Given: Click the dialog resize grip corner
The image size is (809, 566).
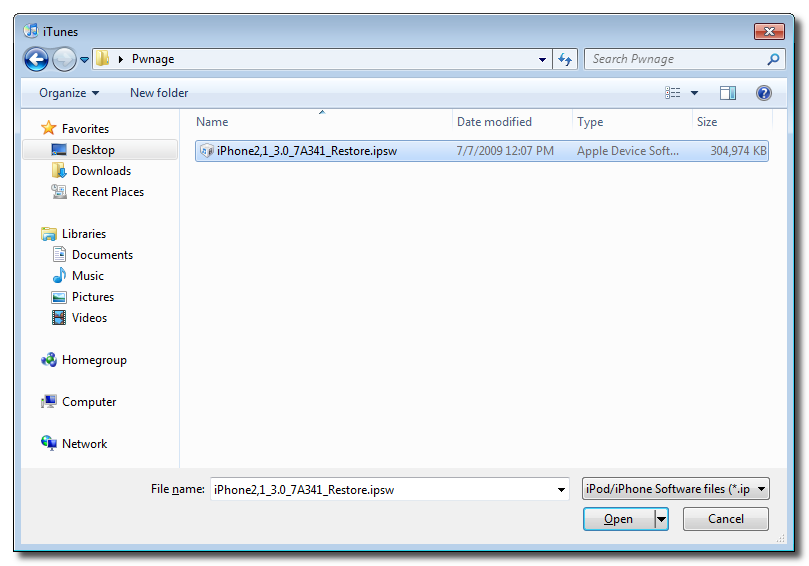Looking at the screenshot, I should click(x=781, y=538).
